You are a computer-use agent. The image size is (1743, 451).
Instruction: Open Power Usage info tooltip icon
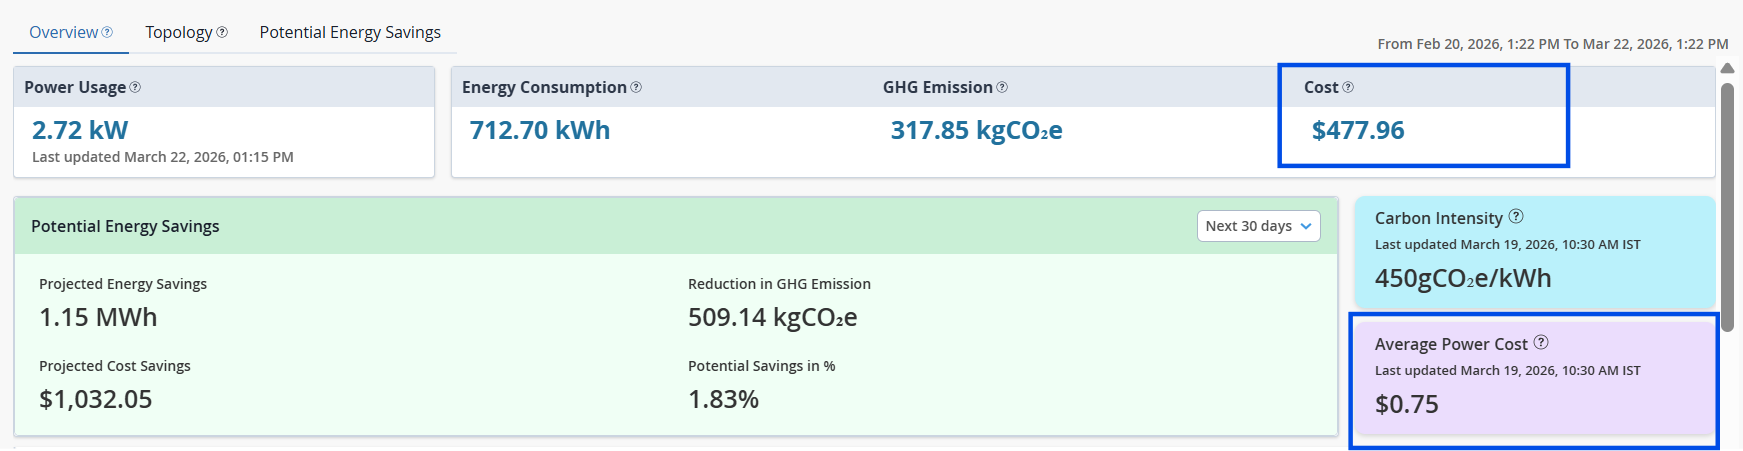[x=135, y=87]
